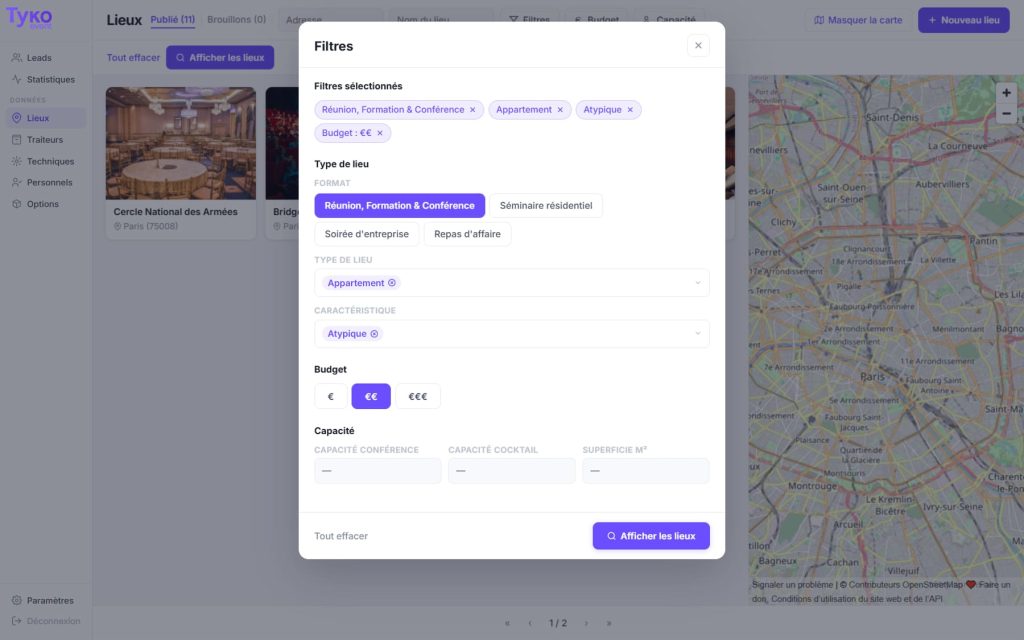The image size is (1024, 640).
Task: Click the Adresse search field
Action: (331, 20)
